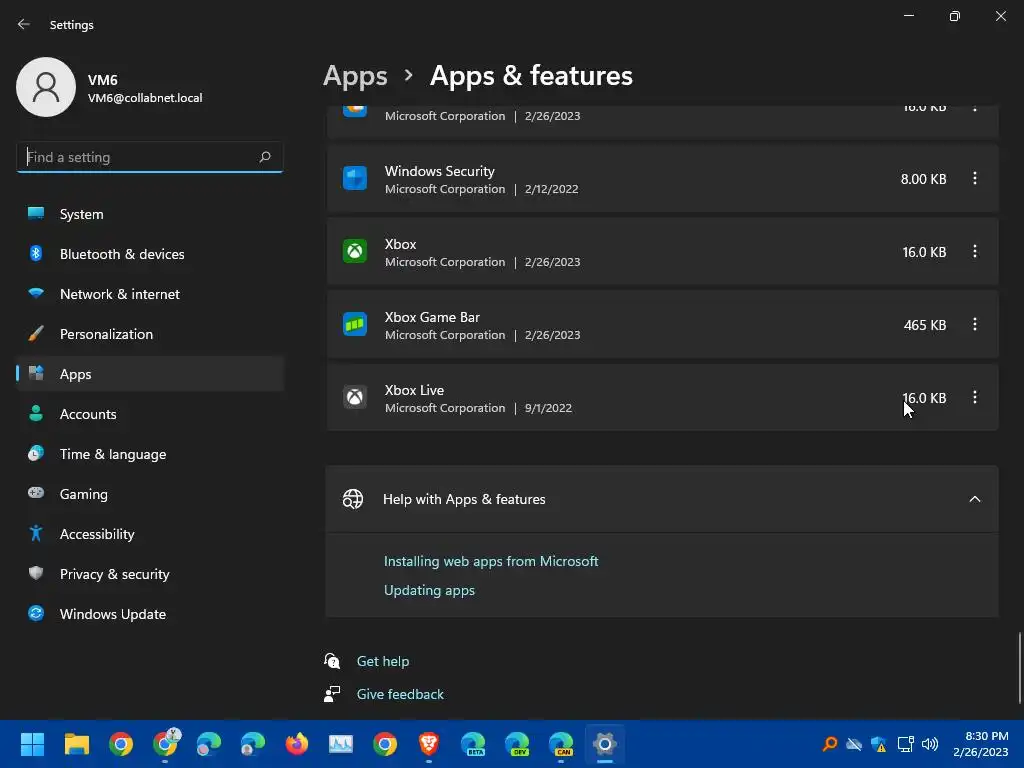
Task: Click the Xbox Live date 9/1/2022
Action: pyautogui.click(x=548, y=408)
